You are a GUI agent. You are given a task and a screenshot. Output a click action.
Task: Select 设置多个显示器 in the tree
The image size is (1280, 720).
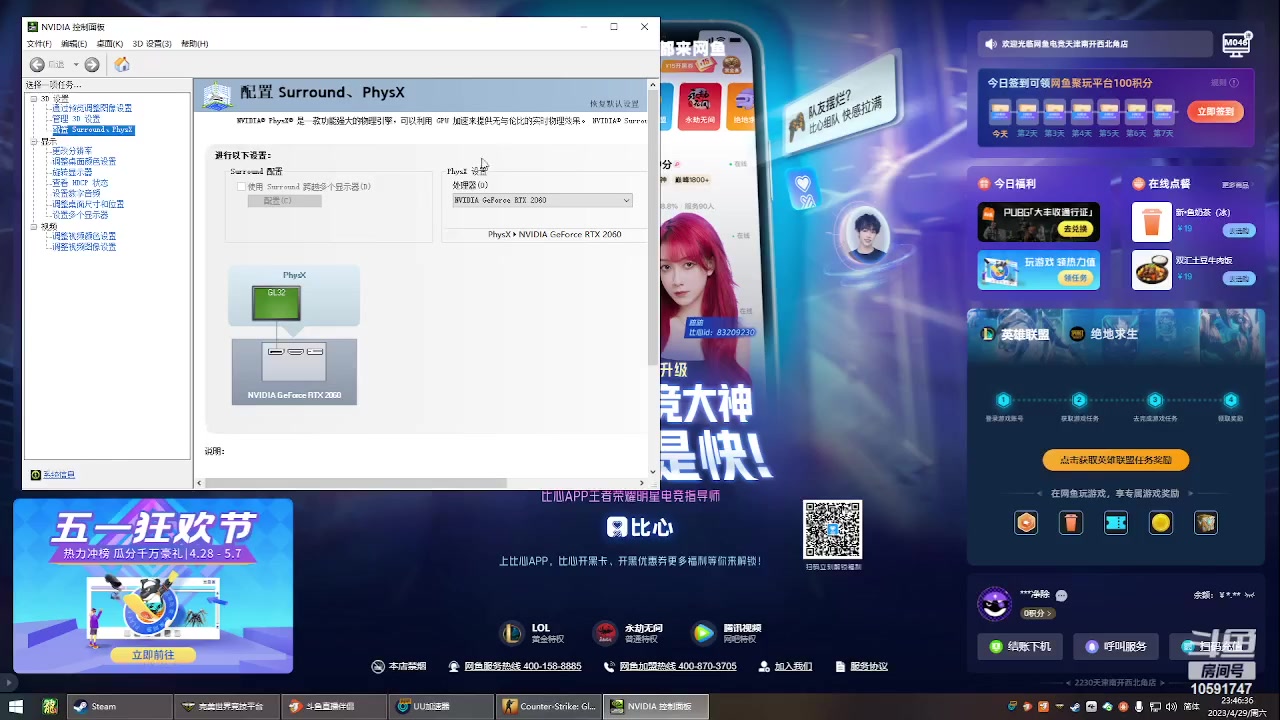coord(80,215)
